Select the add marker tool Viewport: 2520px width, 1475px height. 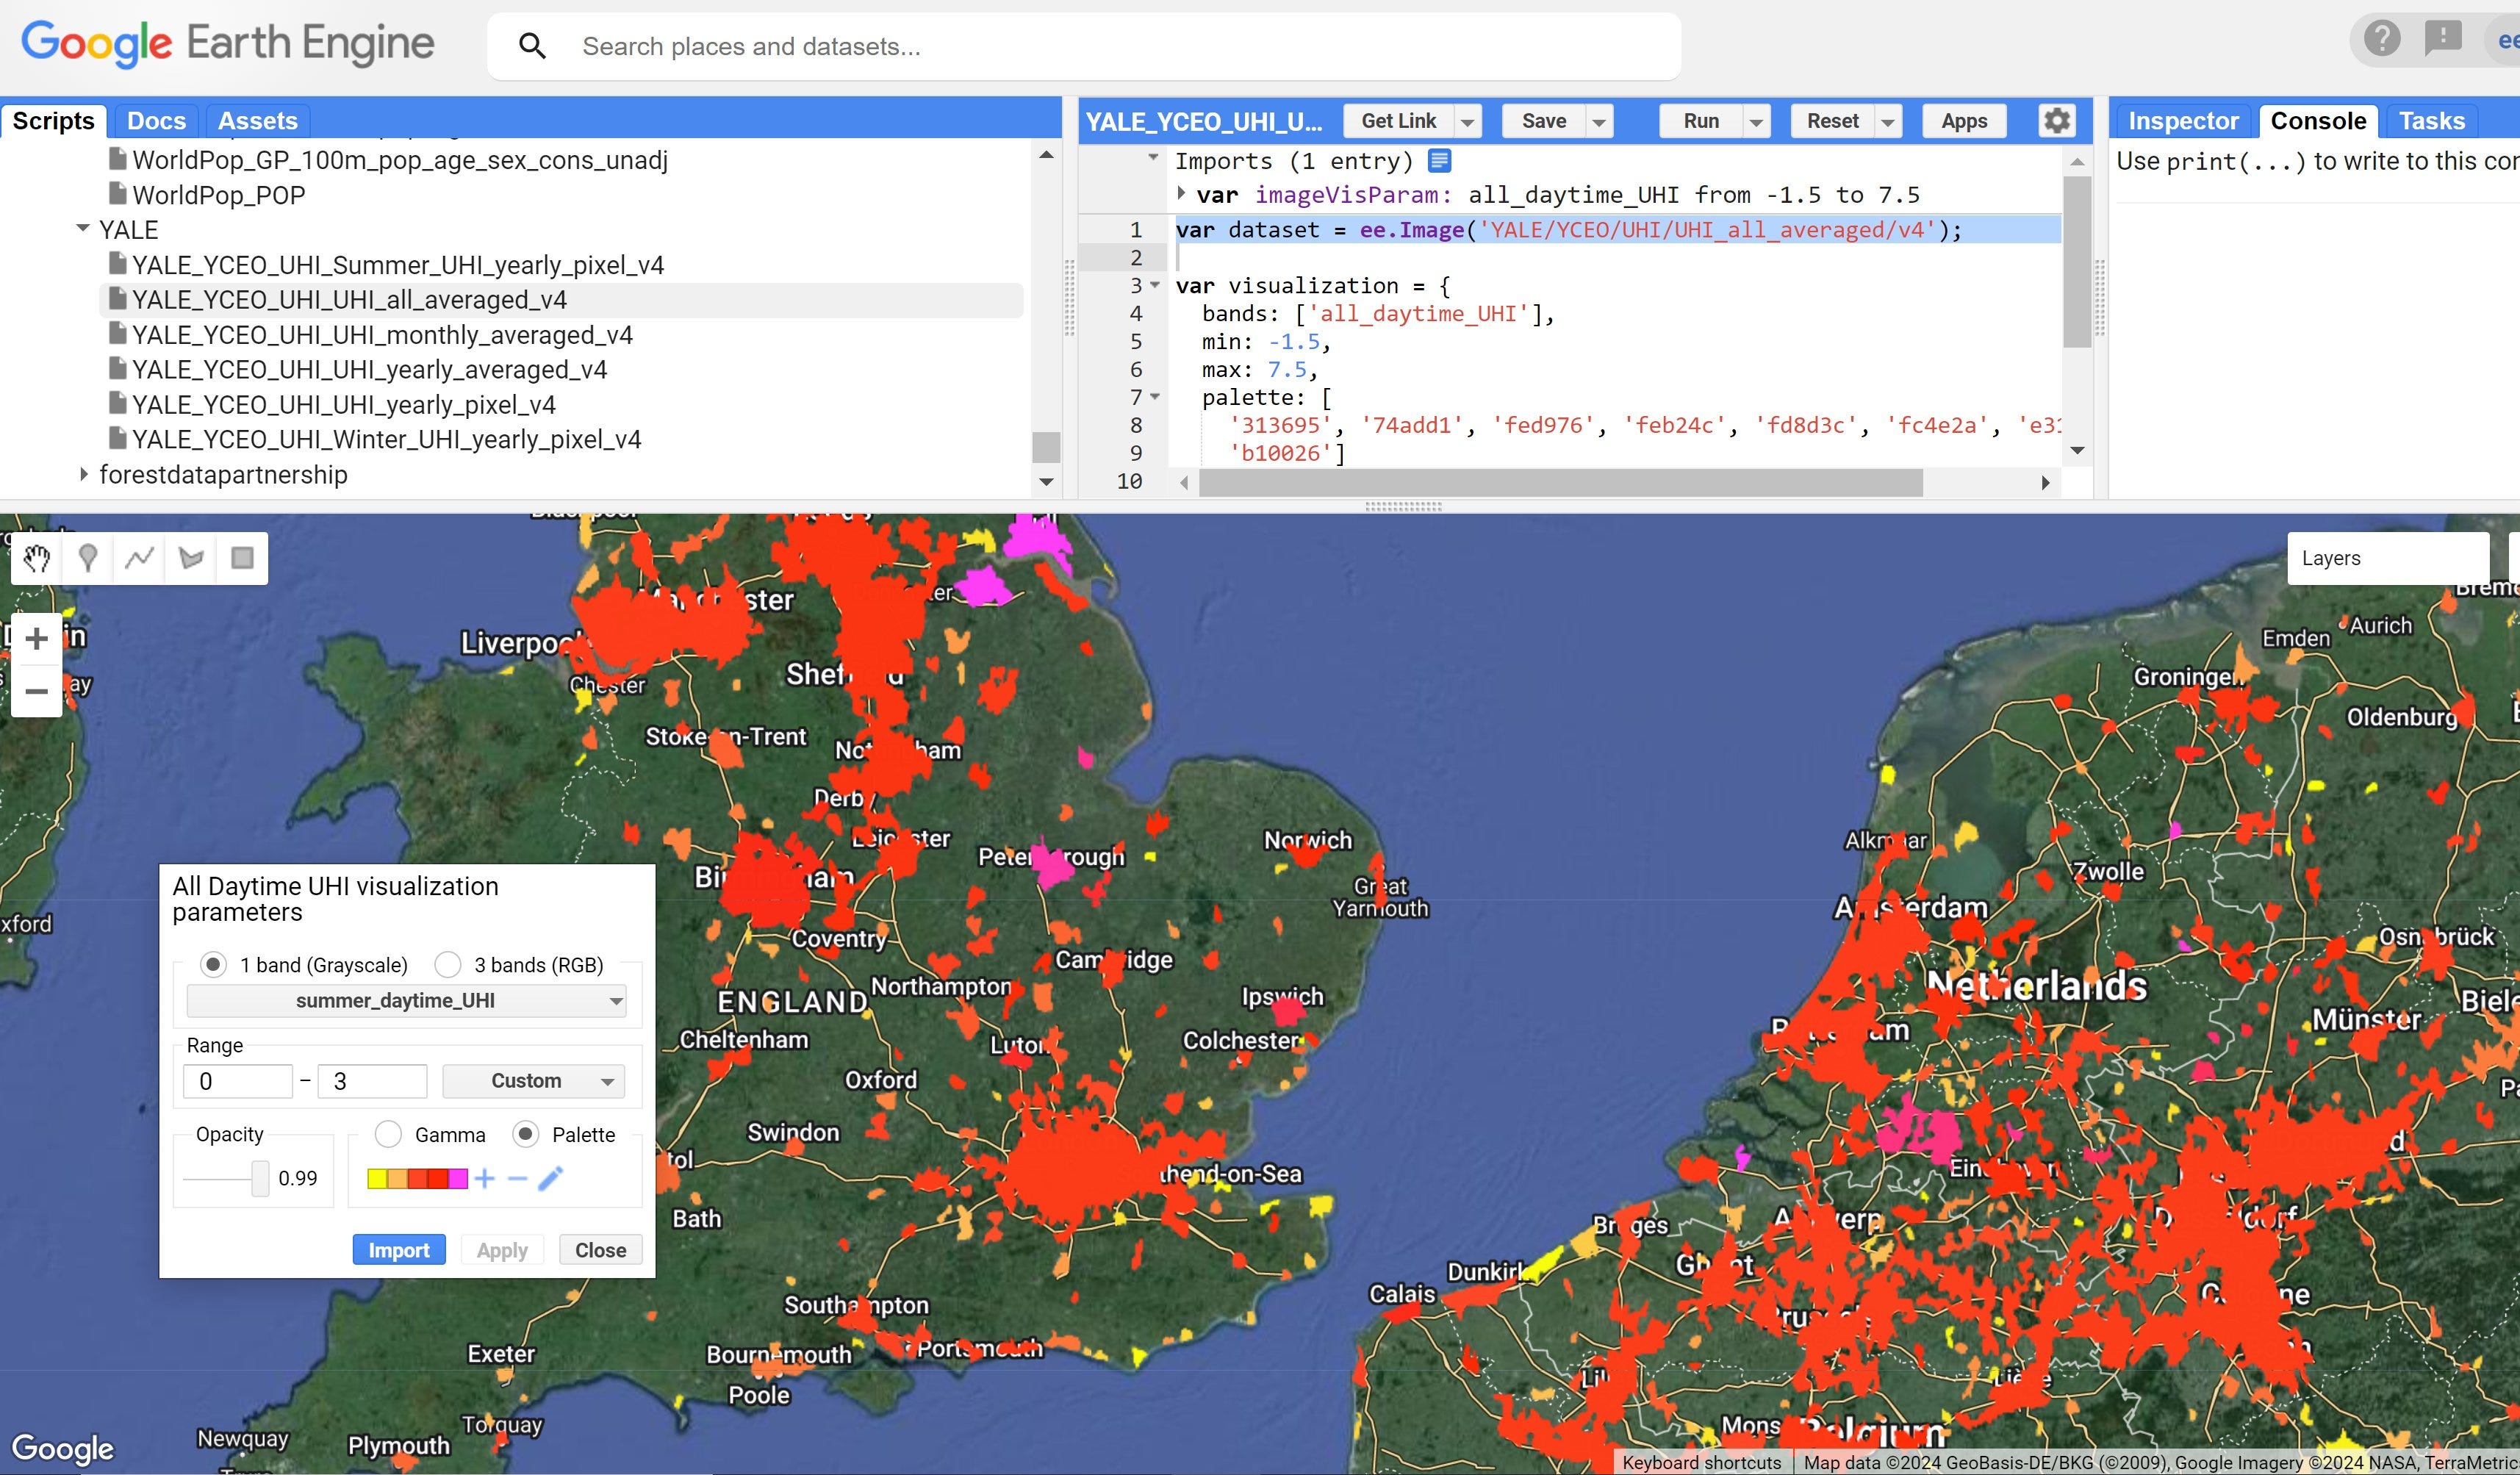click(88, 558)
